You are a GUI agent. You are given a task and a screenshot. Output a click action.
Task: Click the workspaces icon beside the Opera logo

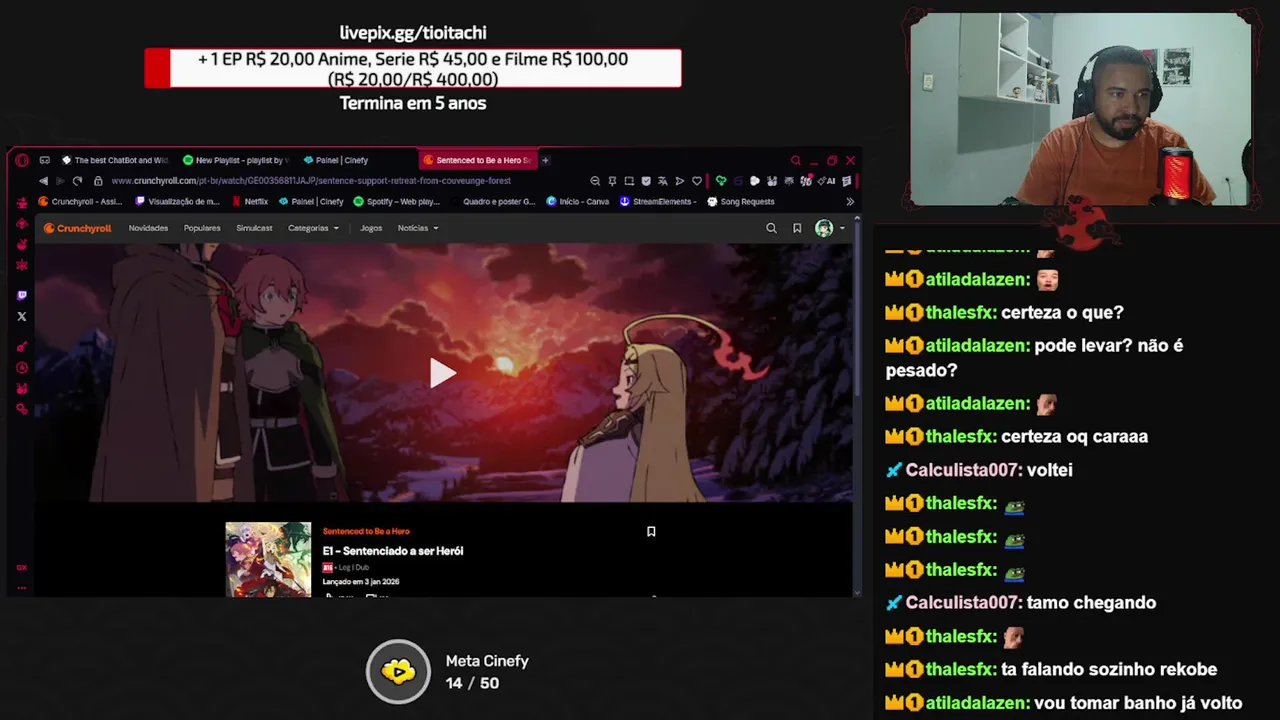pyautogui.click(x=44, y=160)
